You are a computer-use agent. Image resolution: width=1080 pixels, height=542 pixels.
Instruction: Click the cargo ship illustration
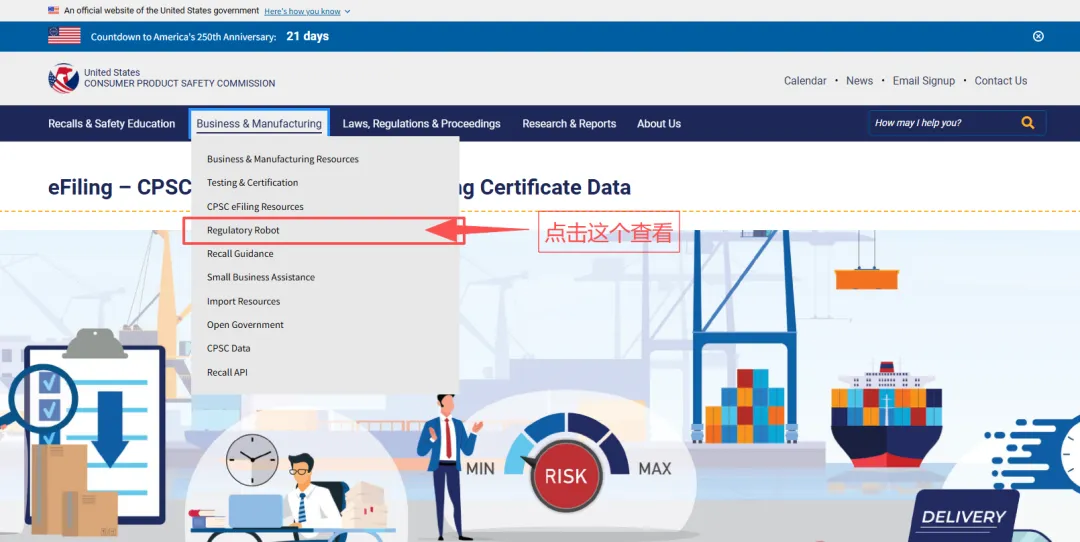tap(886, 416)
